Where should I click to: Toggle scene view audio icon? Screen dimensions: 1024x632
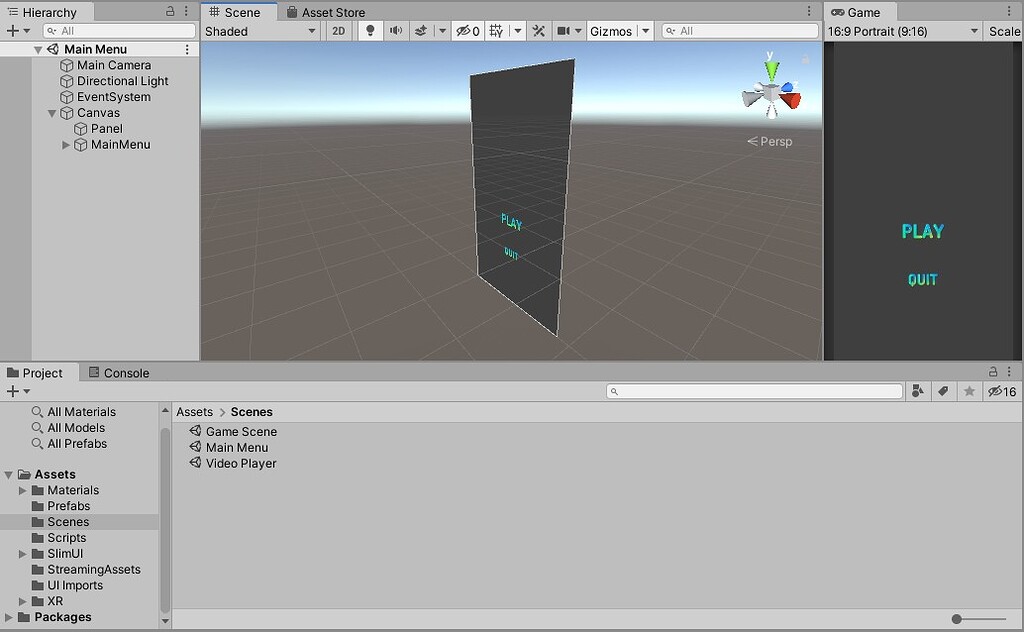(x=397, y=31)
